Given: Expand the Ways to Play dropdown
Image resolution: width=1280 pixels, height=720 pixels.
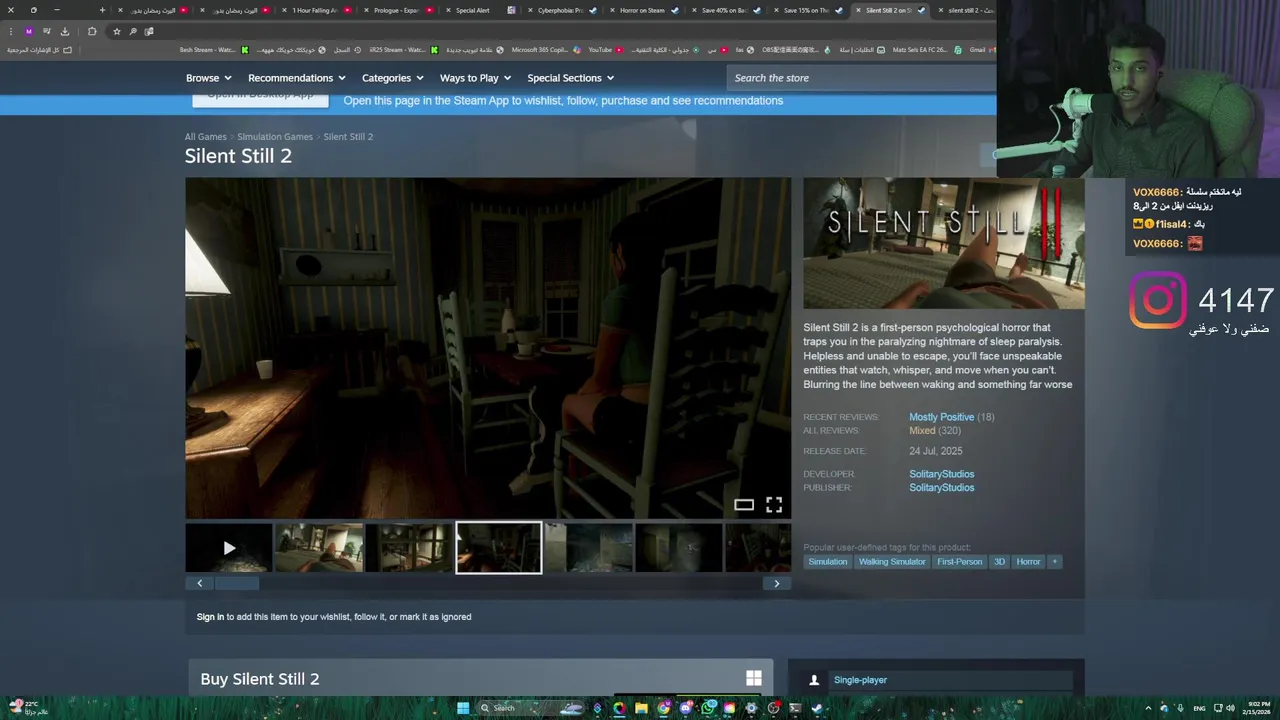Looking at the screenshot, I should coord(475,78).
